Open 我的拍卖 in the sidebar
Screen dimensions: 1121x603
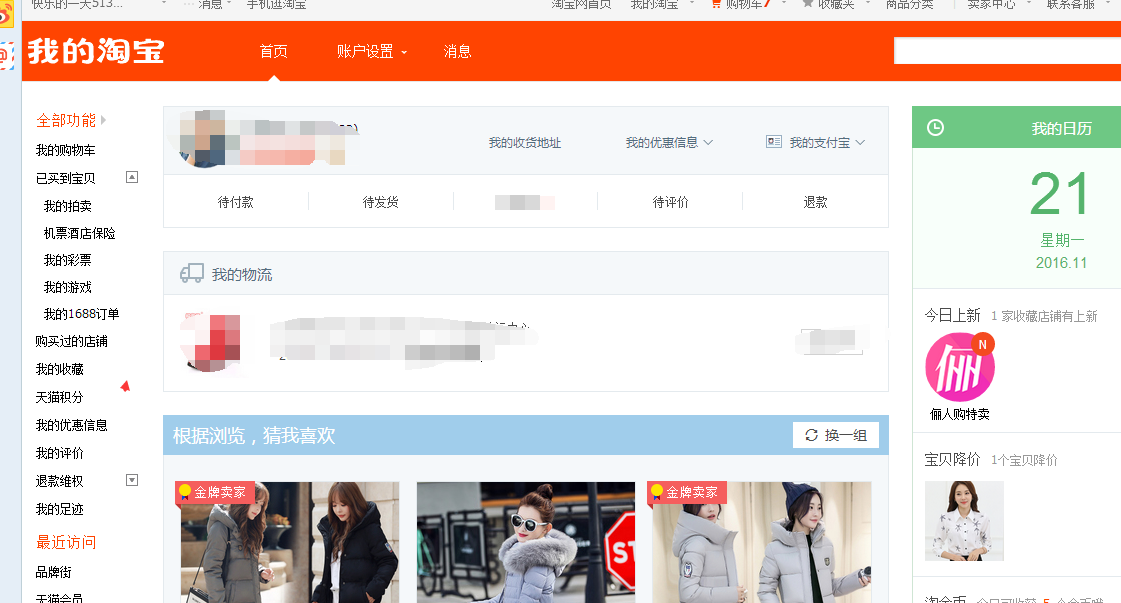click(x=68, y=206)
